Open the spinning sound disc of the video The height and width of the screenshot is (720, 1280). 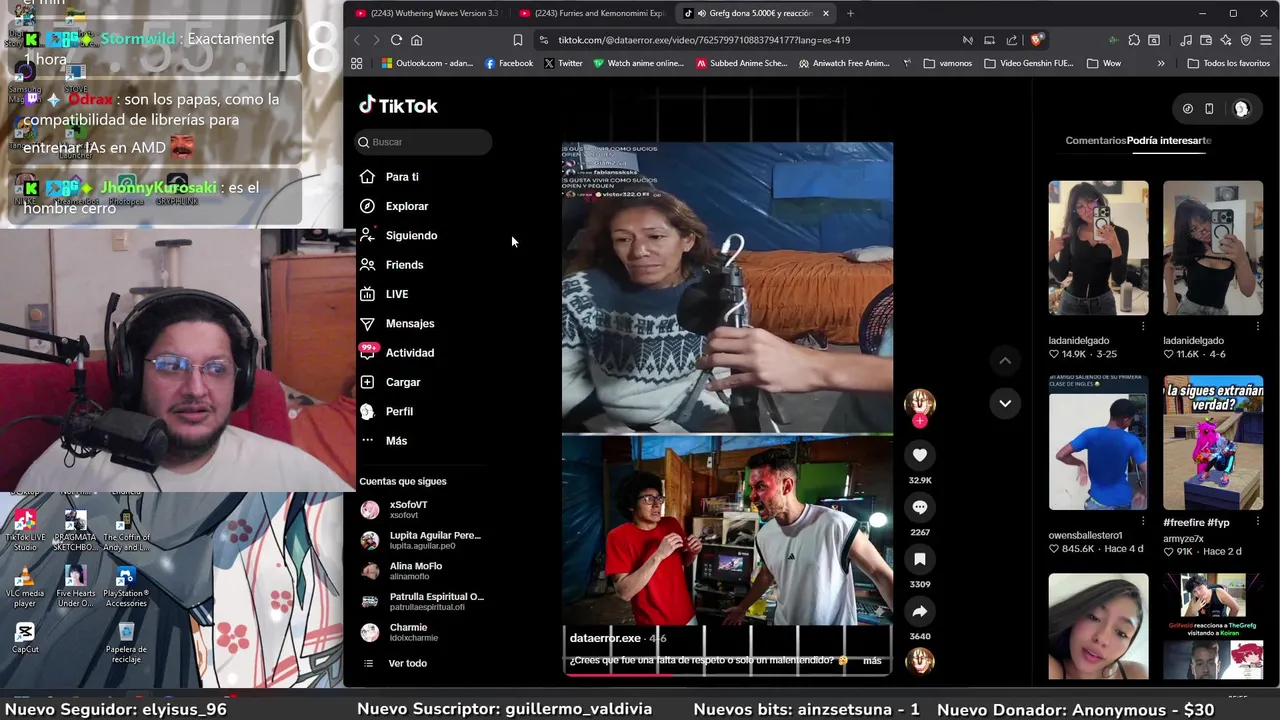[x=920, y=661]
